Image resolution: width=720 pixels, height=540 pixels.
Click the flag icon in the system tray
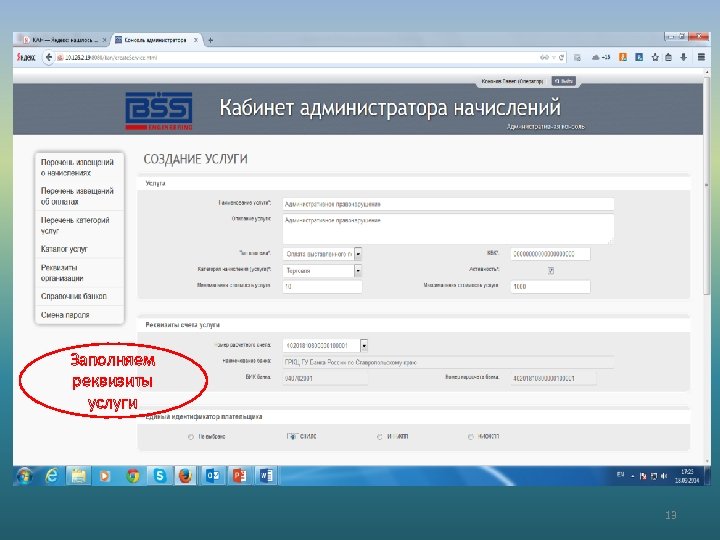point(643,476)
